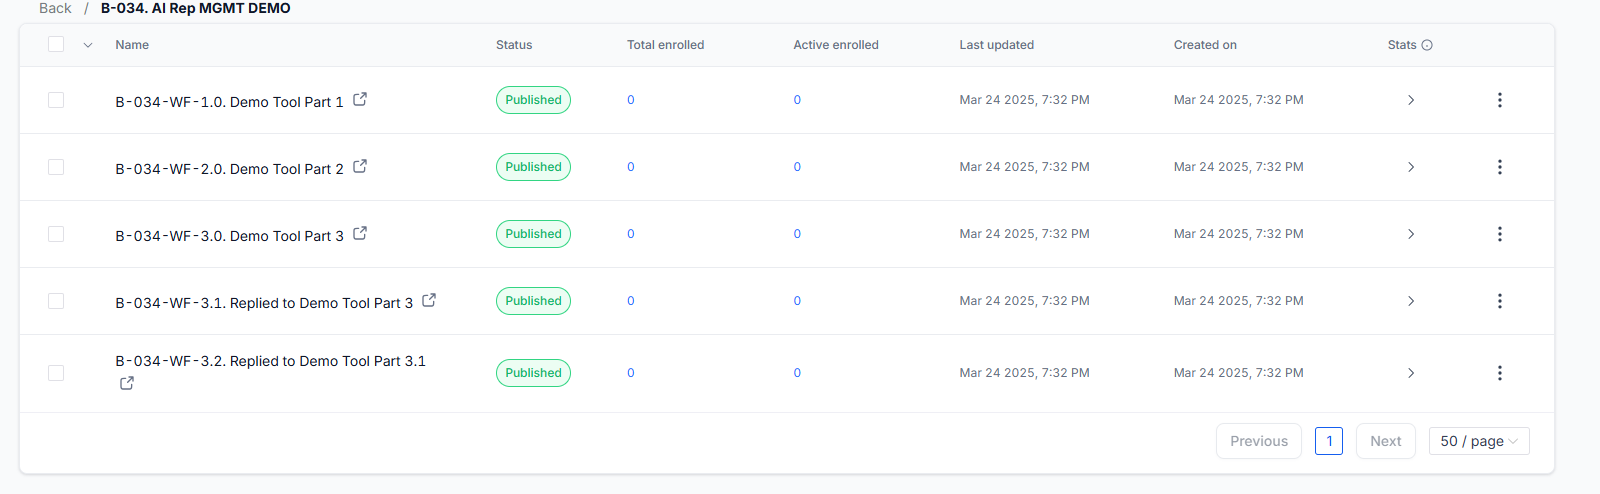This screenshot has width=1600, height=494.
Task: Expand stats chevron for Demo Tool Part 2
Action: click(1411, 167)
